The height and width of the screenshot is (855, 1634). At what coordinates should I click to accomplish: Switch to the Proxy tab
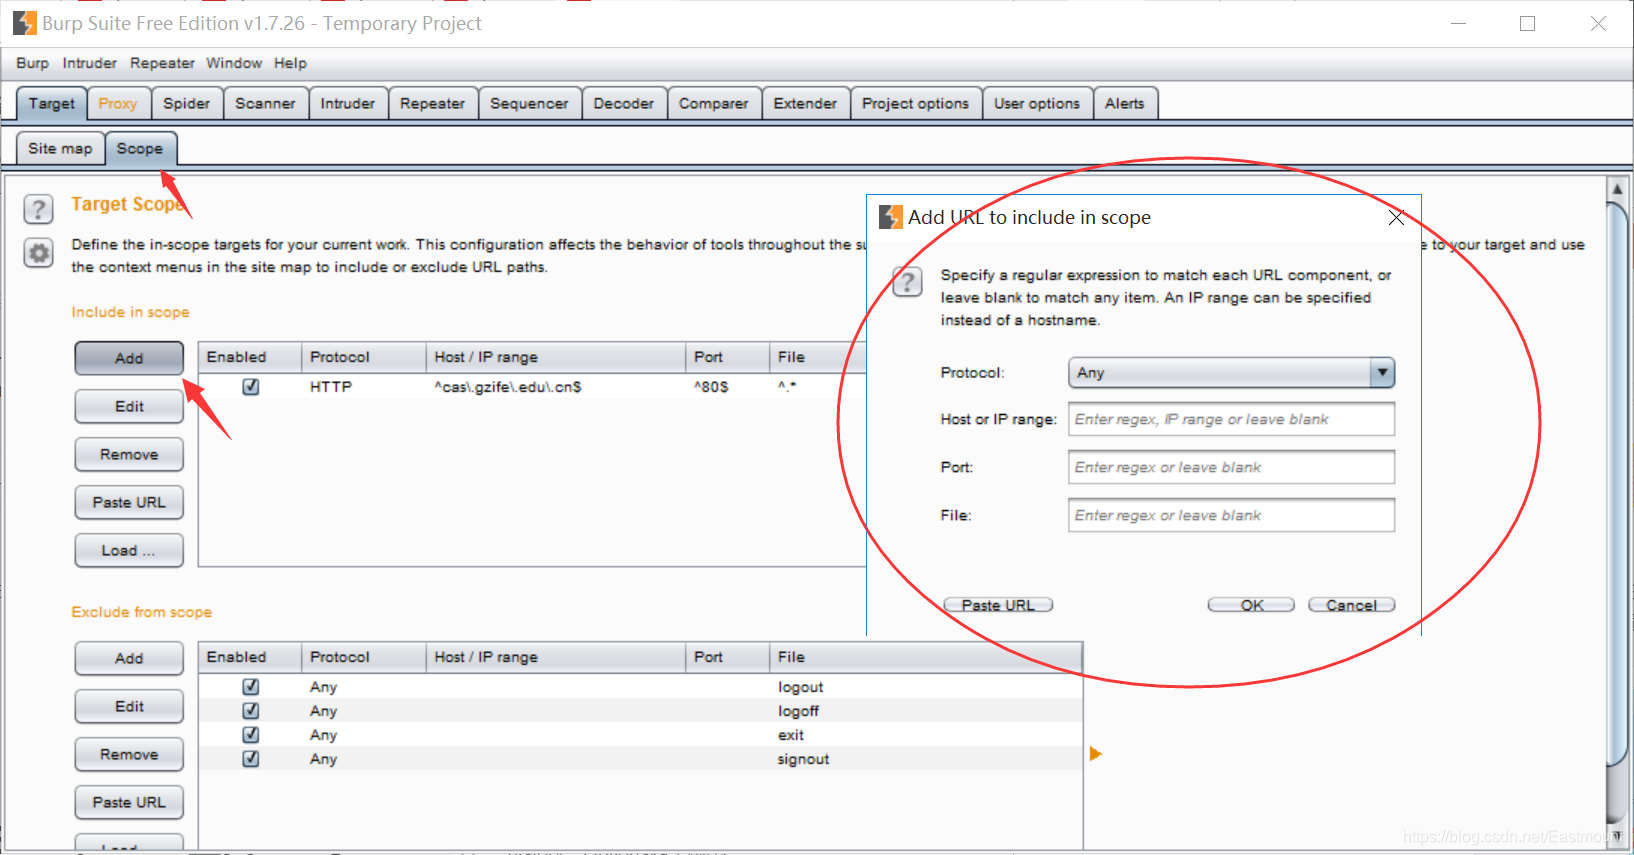pos(118,103)
